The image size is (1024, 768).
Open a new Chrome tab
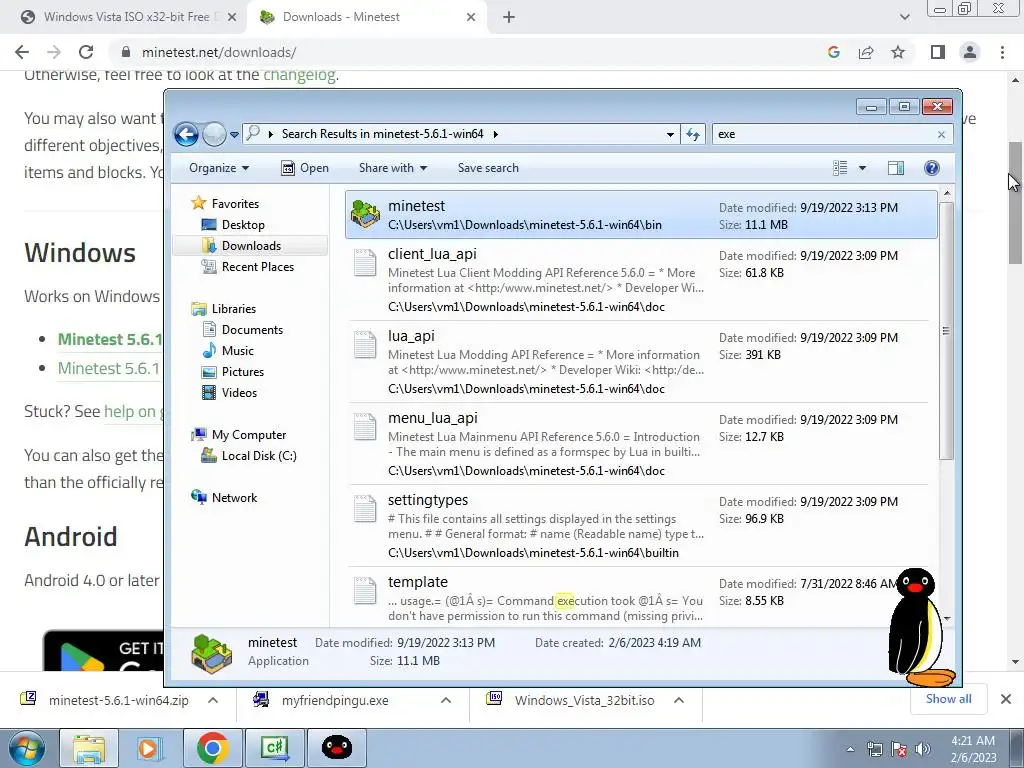[509, 17]
